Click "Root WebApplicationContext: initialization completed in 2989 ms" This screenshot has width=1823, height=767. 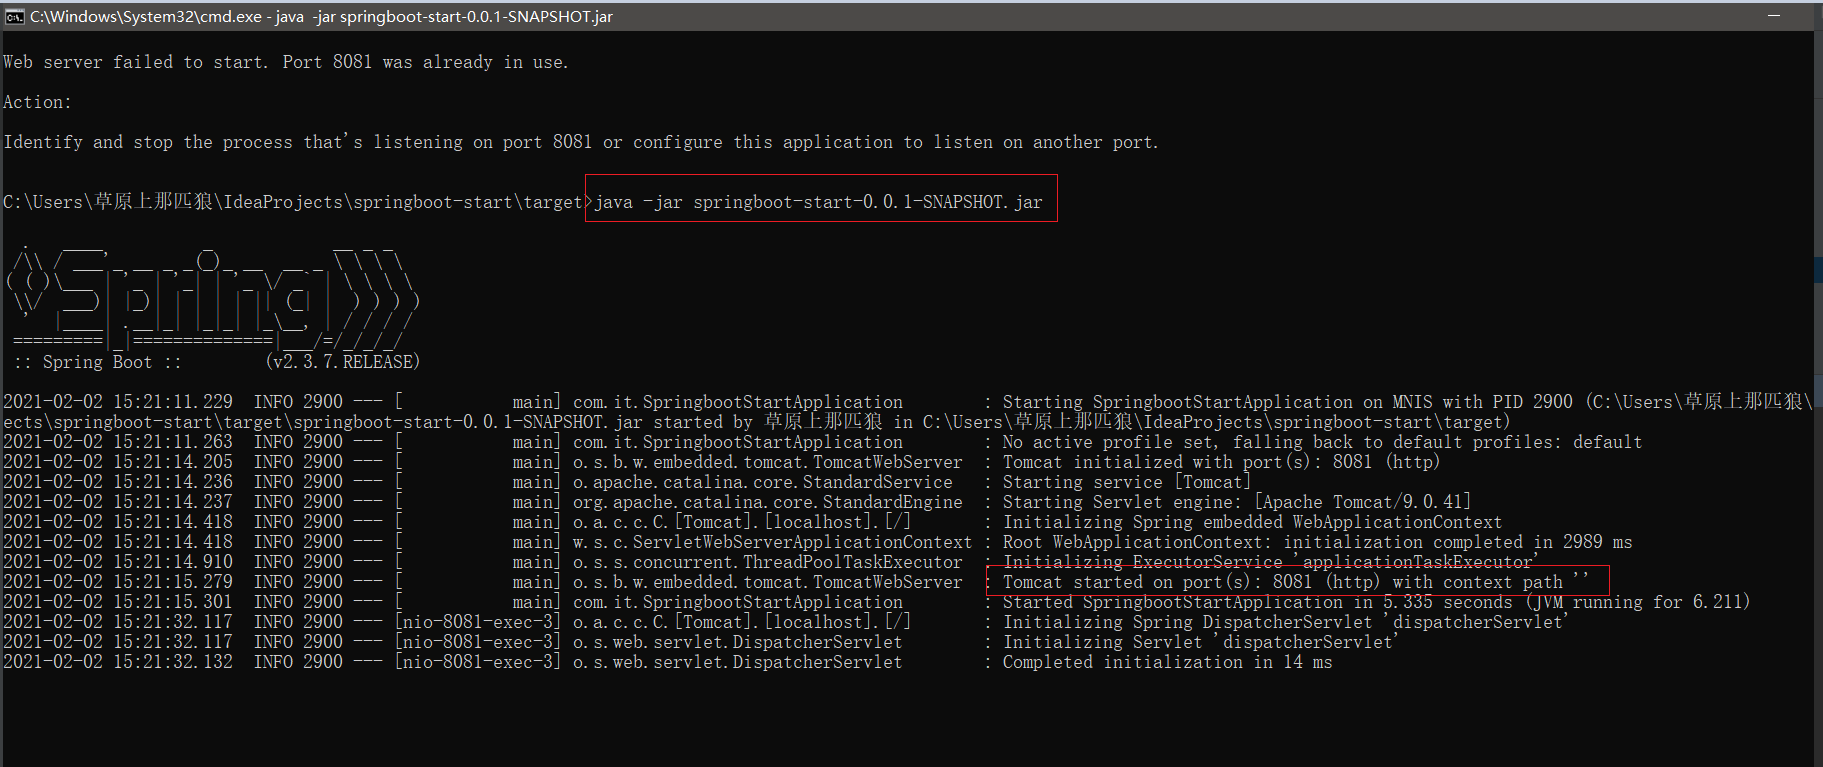click(1317, 542)
